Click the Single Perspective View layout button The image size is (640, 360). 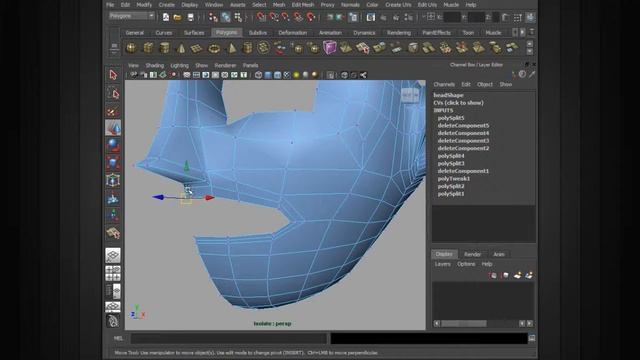tap(113, 255)
